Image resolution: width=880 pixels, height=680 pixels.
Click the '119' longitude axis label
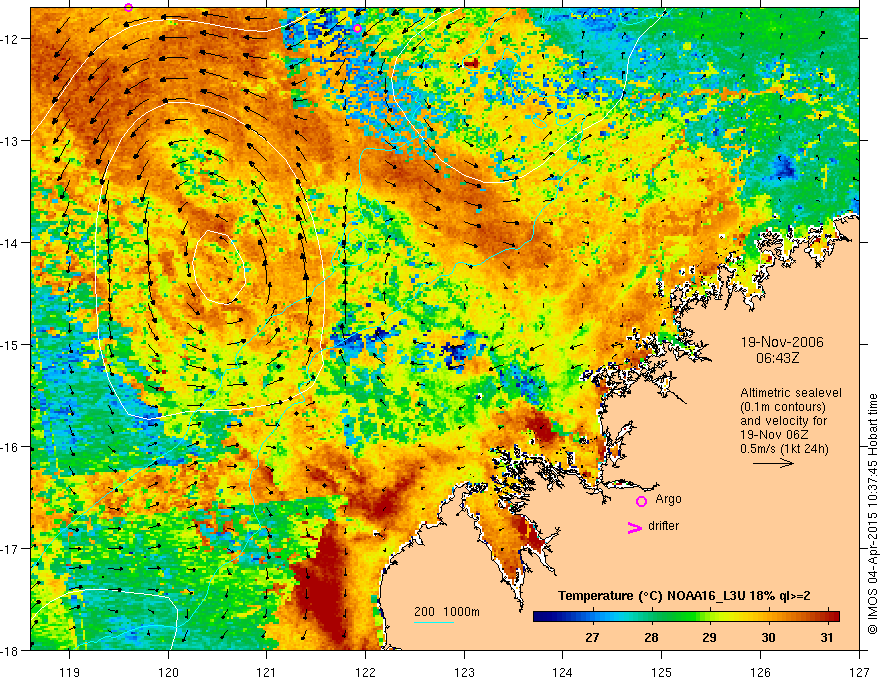click(x=70, y=672)
